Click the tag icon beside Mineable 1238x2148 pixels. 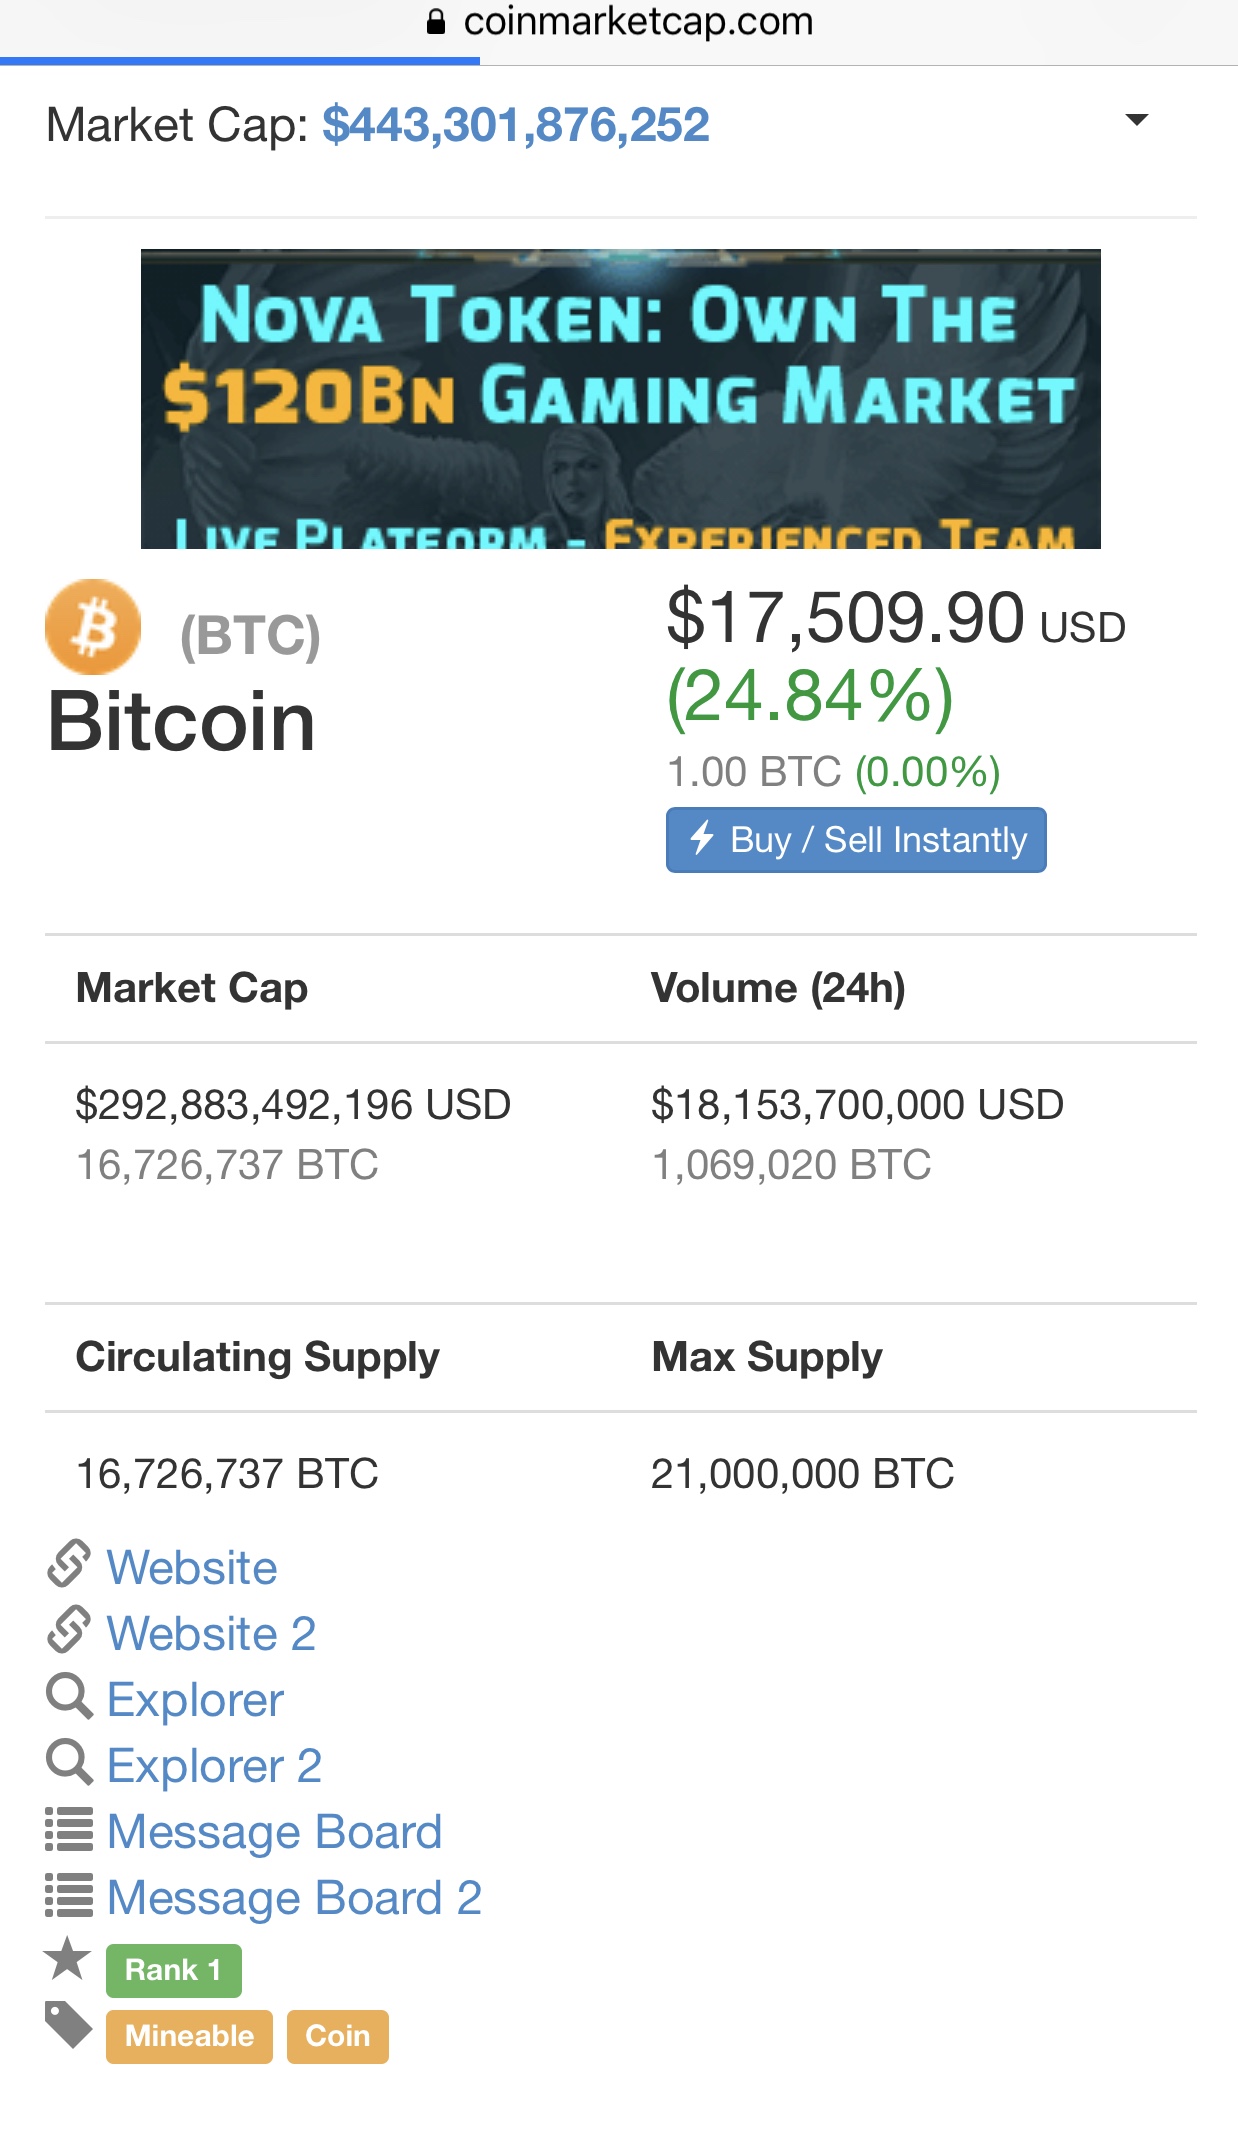coord(68,2025)
